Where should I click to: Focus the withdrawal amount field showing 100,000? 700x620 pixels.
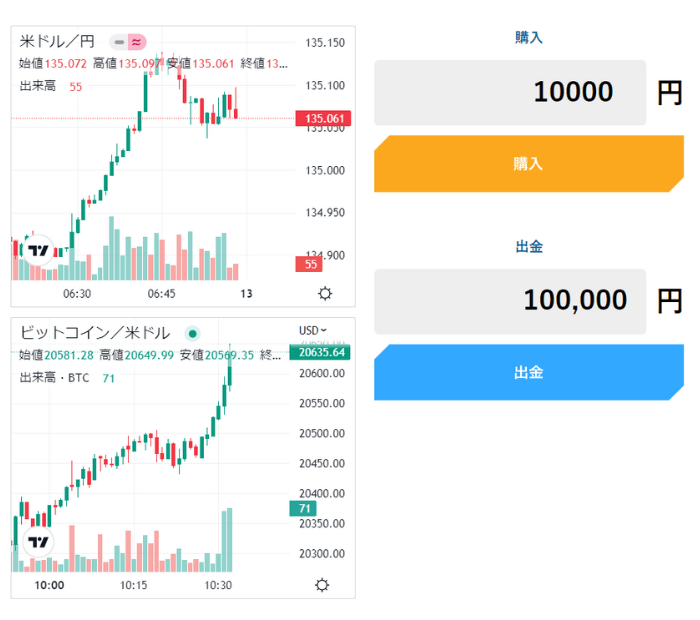click(510, 300)
